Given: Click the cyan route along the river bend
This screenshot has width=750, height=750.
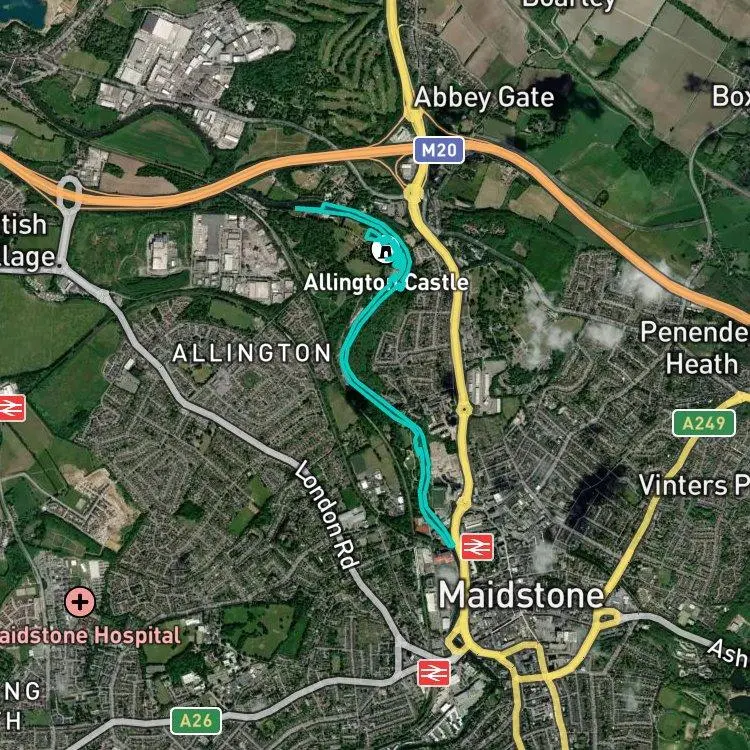Looking at the screenshot, I should tap(345, 356).
